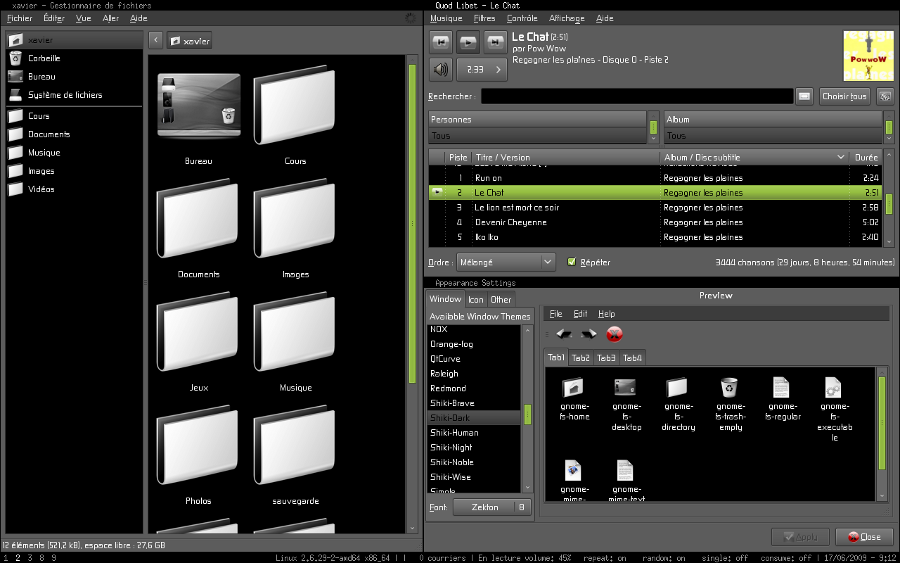Skip to next track in Quod Libet
Viewport: 900px width, 563px height.
495,42
